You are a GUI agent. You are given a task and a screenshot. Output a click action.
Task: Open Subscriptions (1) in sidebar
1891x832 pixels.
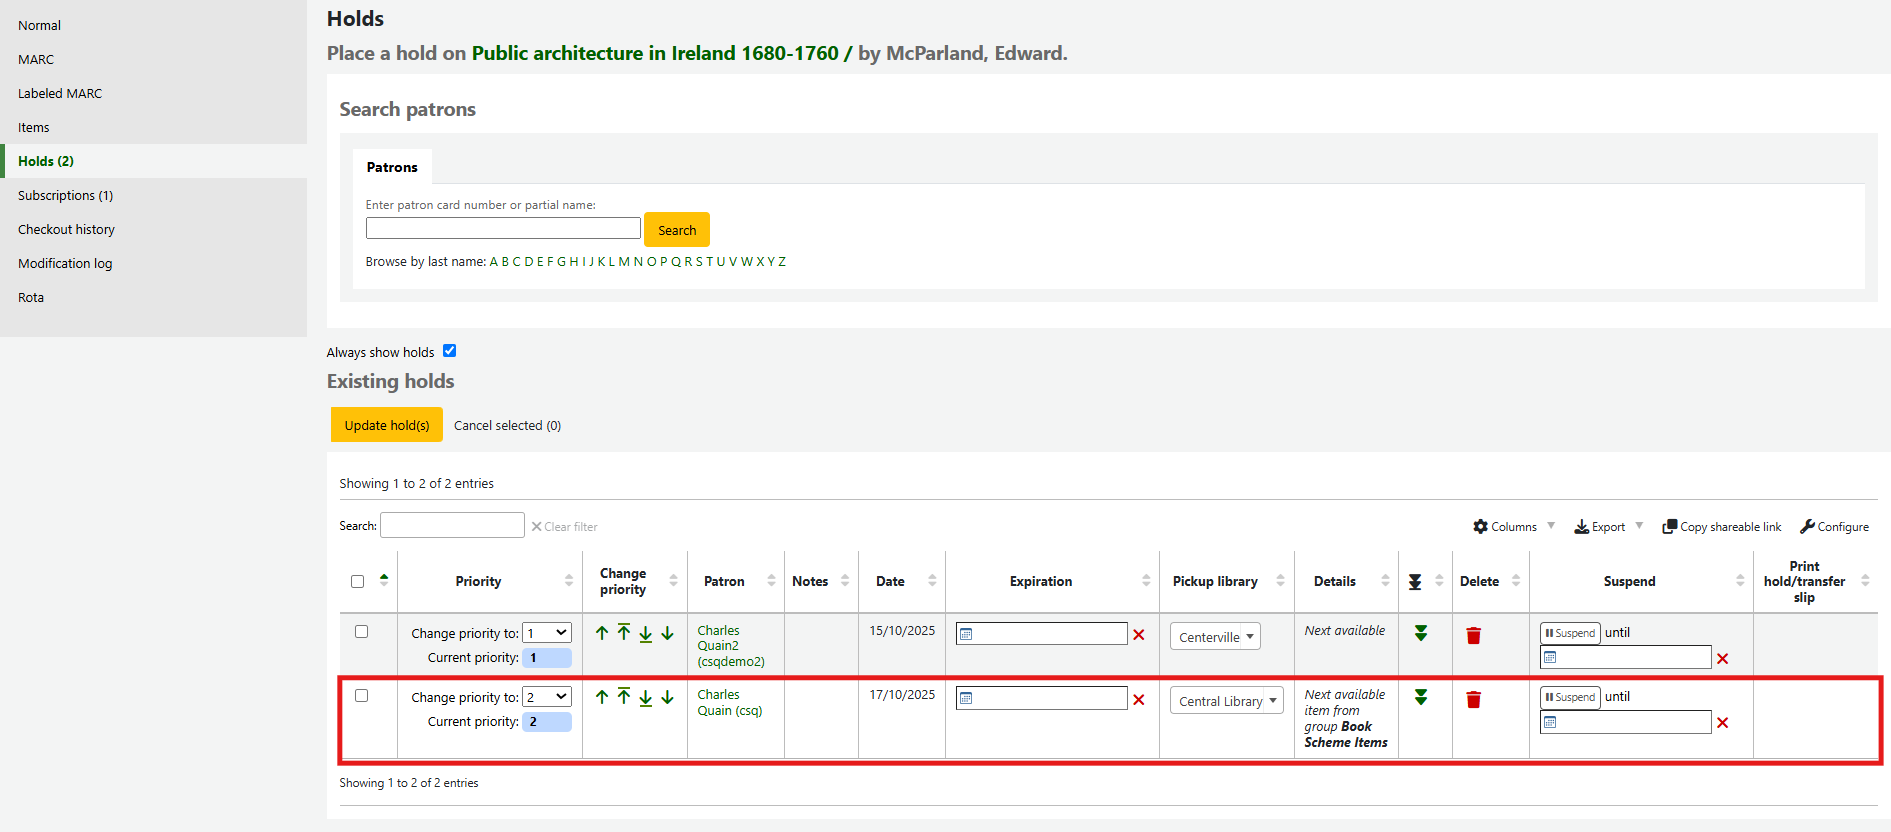[65, 196]
